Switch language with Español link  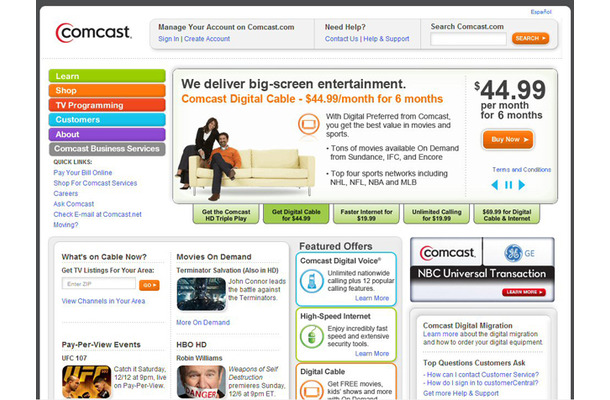[541, 12]
